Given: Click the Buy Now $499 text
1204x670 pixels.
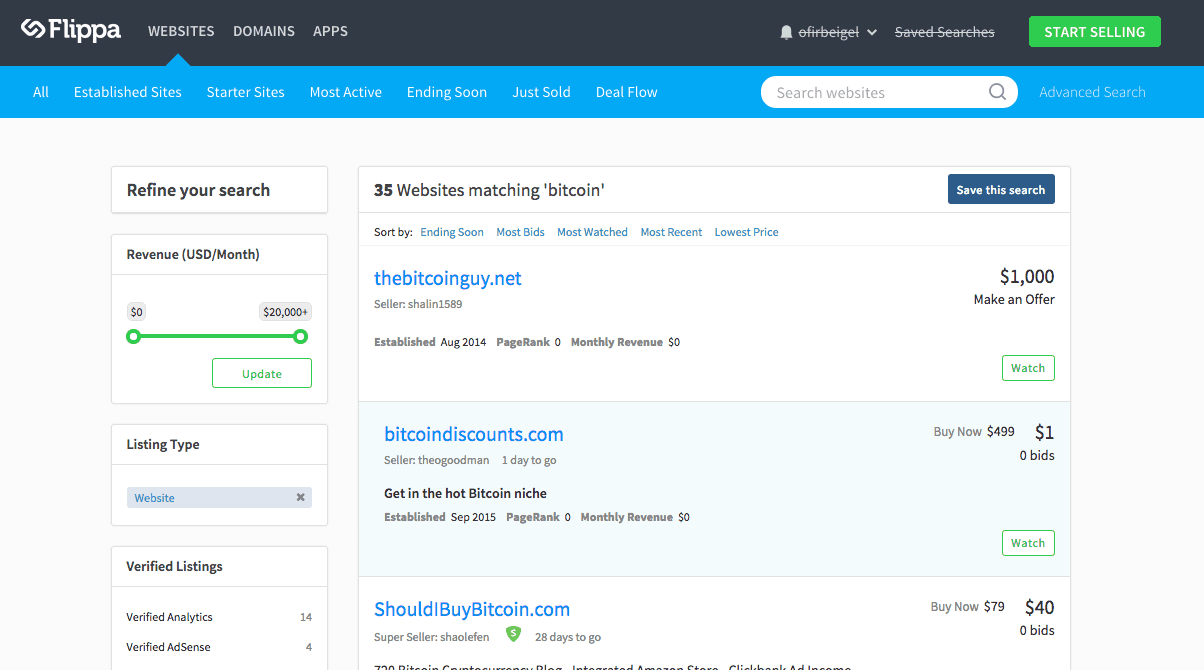Looking at the screenshot, I should click(x=974, y=432).
